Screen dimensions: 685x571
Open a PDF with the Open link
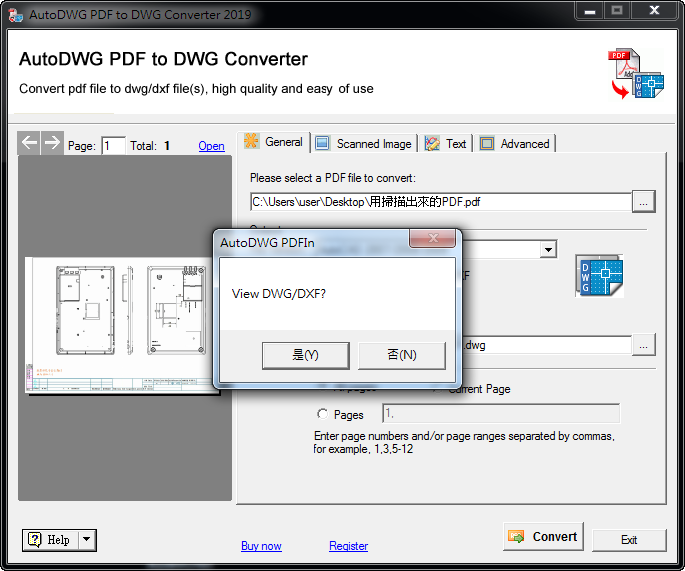coord(211,146)
